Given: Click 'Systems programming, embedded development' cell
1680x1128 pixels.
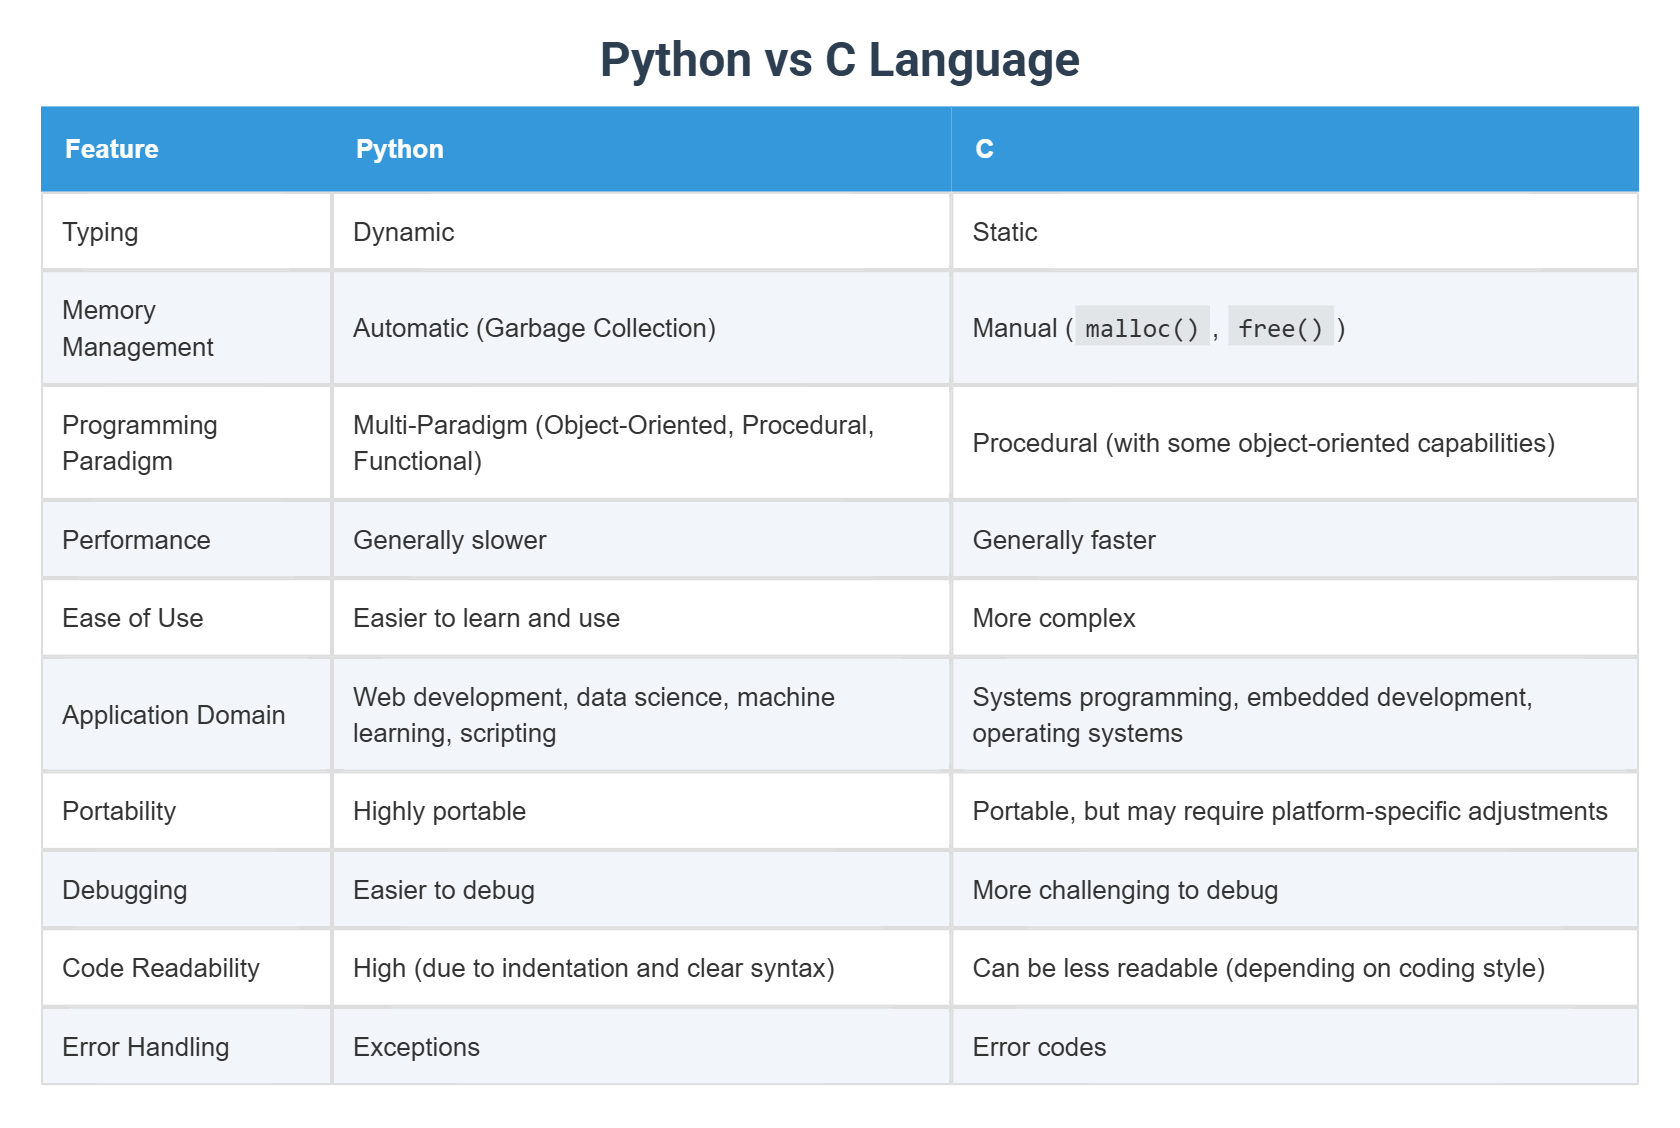Looking at the screenshot, I should [1295, 715].
